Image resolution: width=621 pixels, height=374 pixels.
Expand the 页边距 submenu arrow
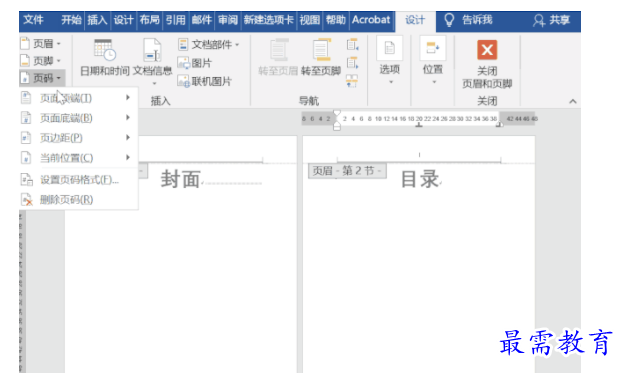[x=128, y=137]
